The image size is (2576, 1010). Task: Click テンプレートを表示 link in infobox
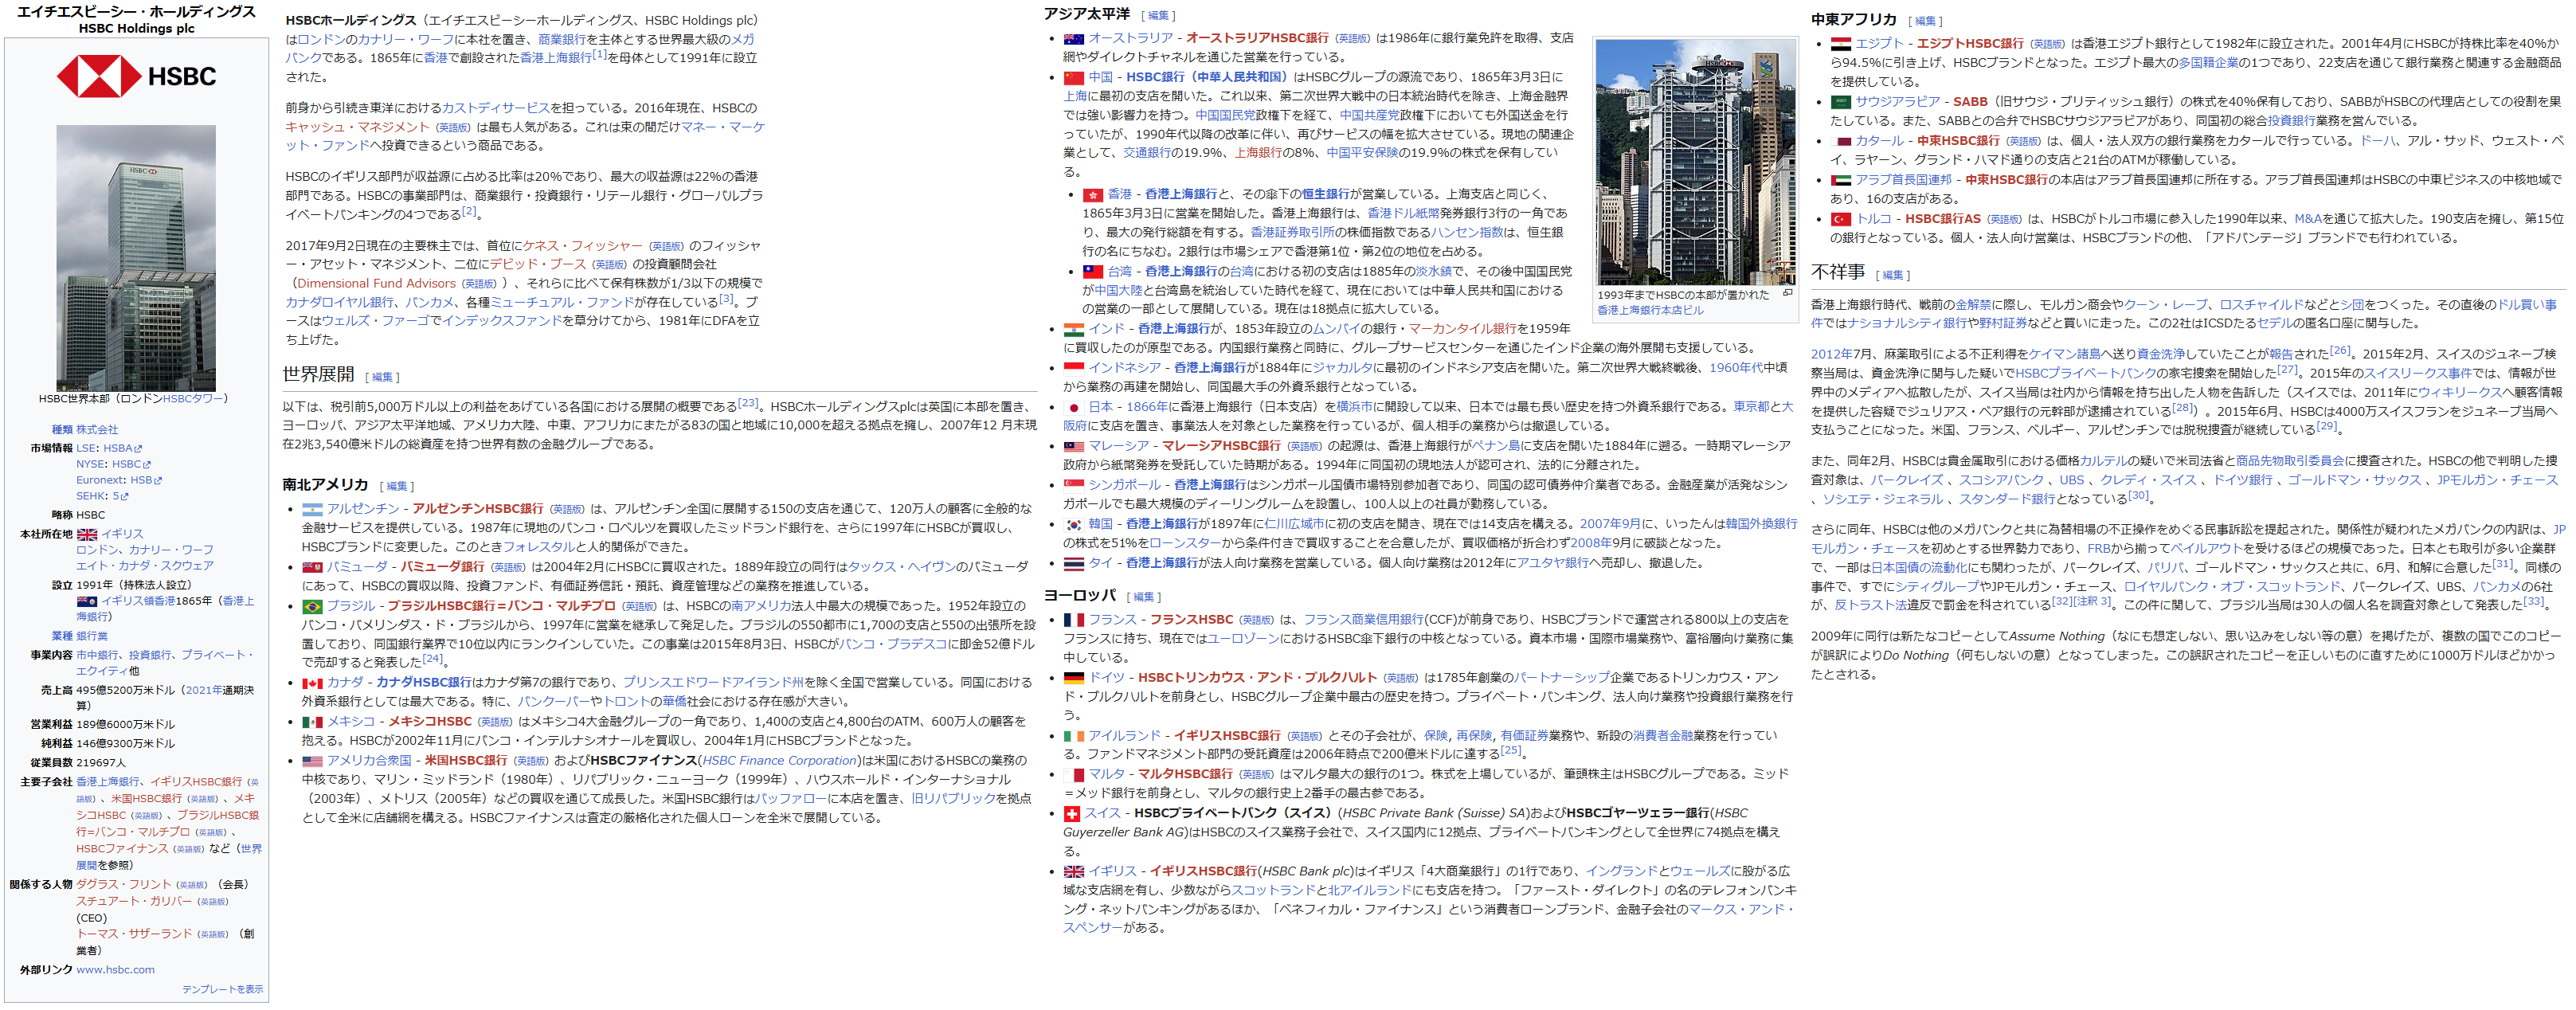point(222,990)
